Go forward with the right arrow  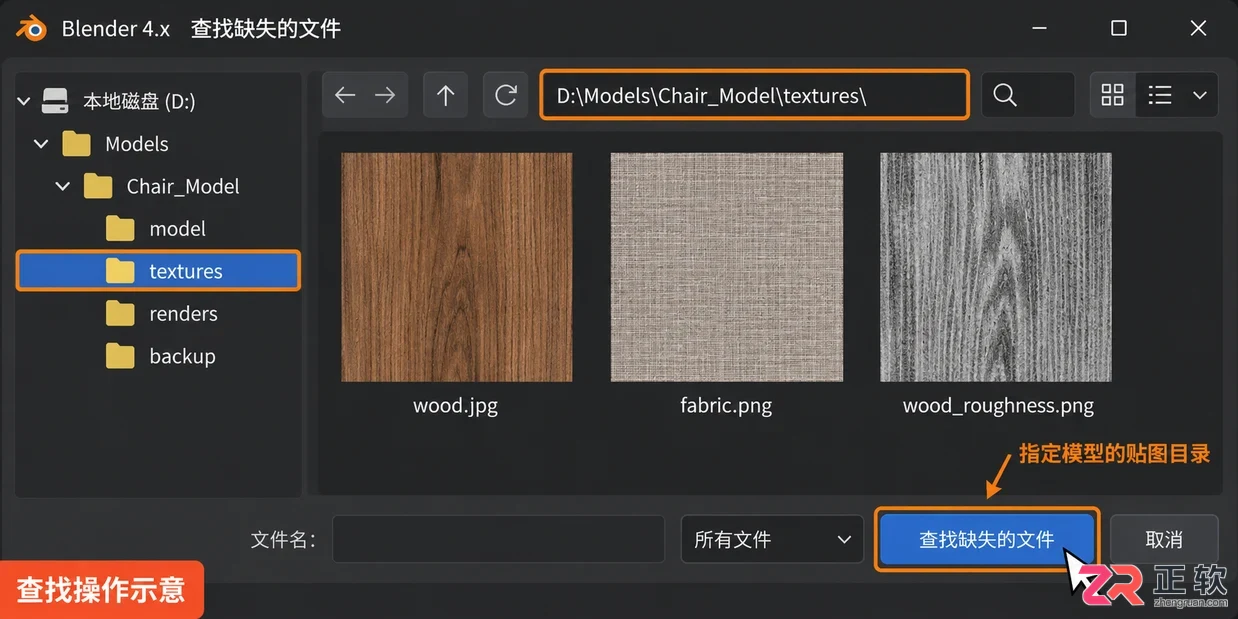click(x=385, y=95)
